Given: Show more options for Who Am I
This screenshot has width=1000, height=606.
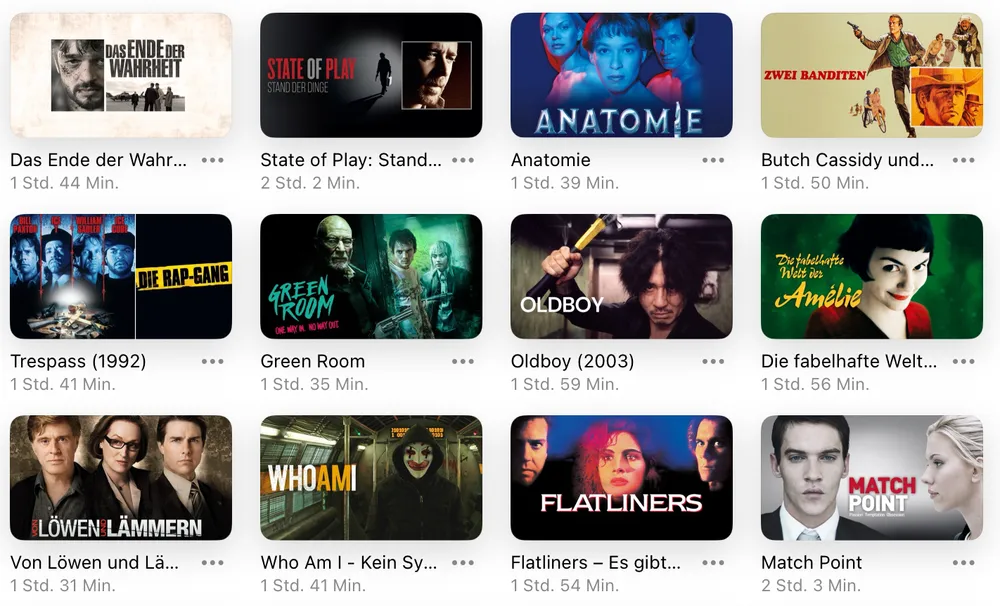Looking at the screenshot, I should pos(462,563).
